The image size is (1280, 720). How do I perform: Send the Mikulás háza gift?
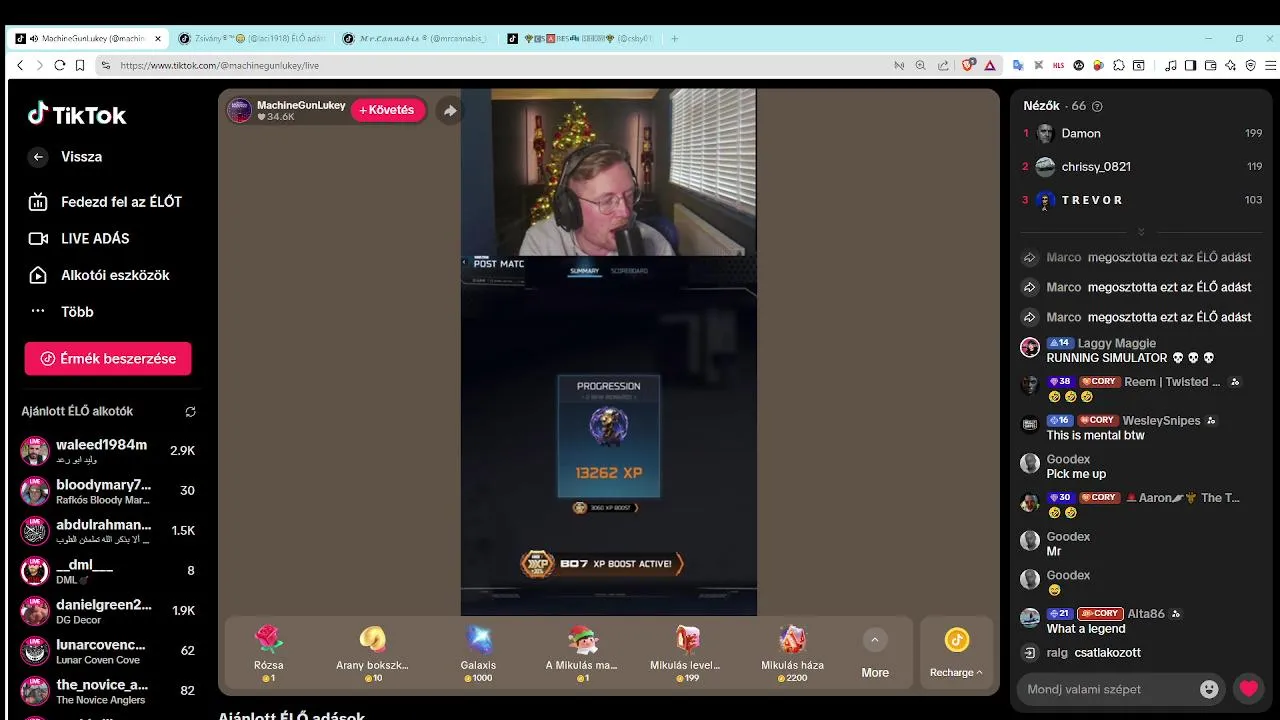pyautogui.click(x=792, y=653)
